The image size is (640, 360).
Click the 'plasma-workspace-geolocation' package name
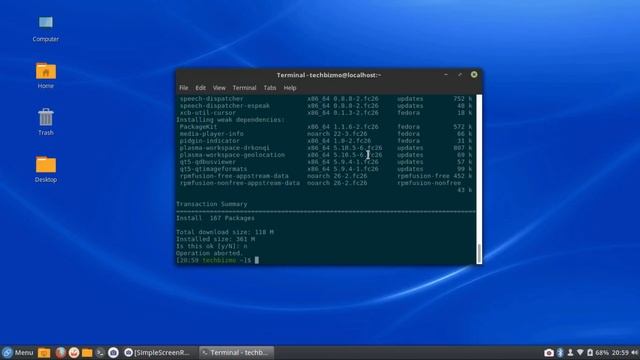pyautogui.click(x=232, y=155)
